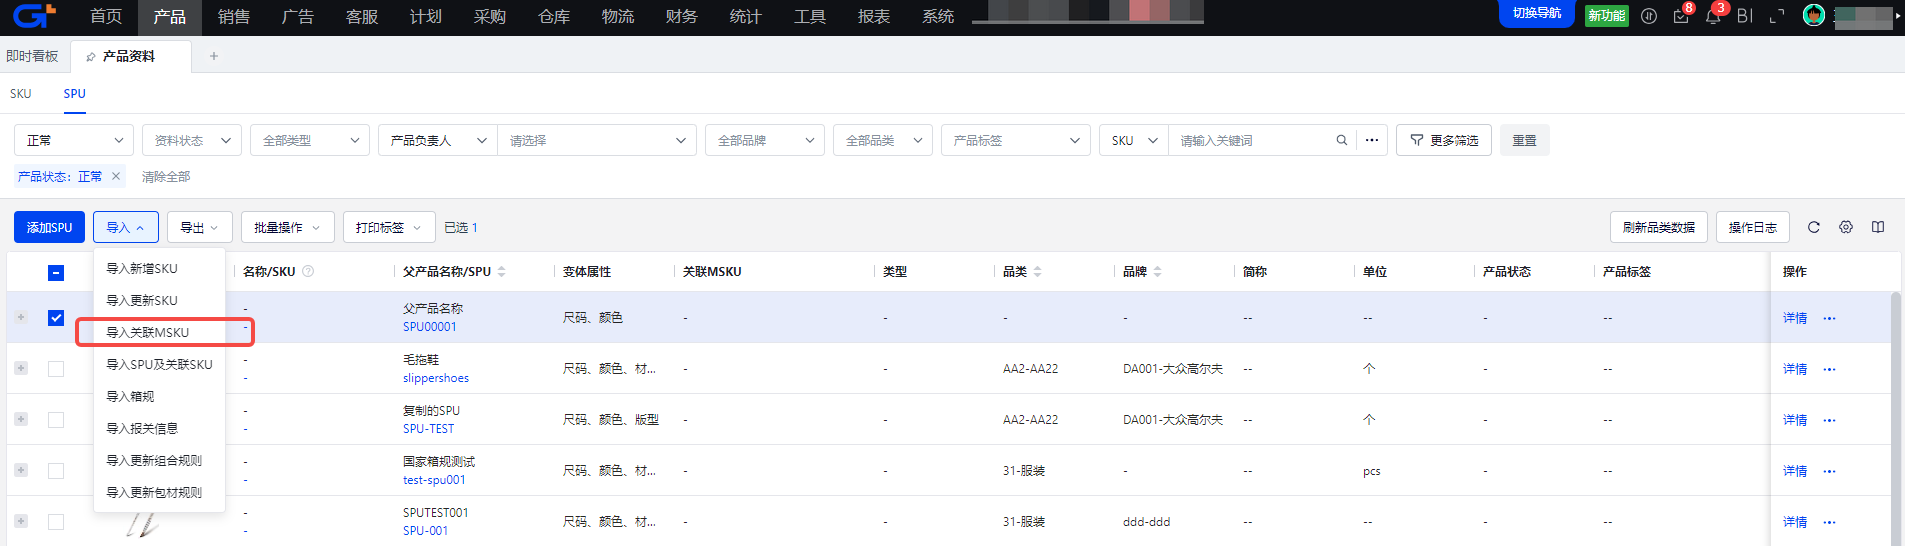Open more actions for SPU-001 row

point(1829,522)
